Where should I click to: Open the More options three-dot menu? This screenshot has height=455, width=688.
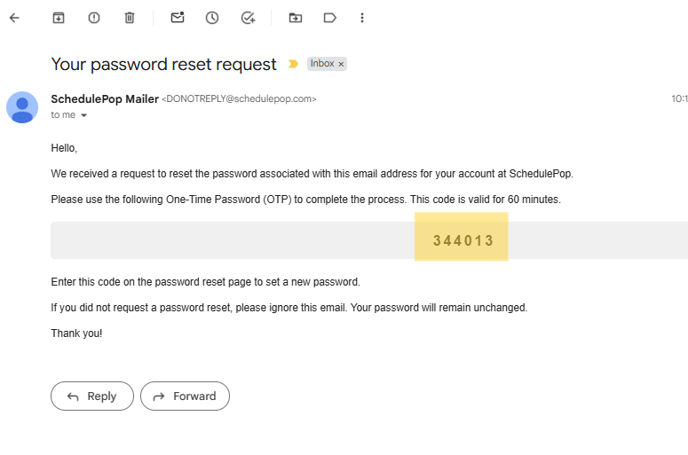click(x=362, y=18)
